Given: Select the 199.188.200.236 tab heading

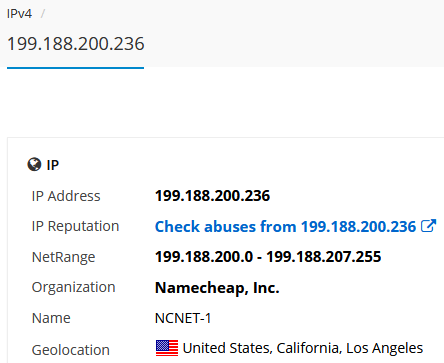Looking at the screenshot, I should (x=76, y=44).
